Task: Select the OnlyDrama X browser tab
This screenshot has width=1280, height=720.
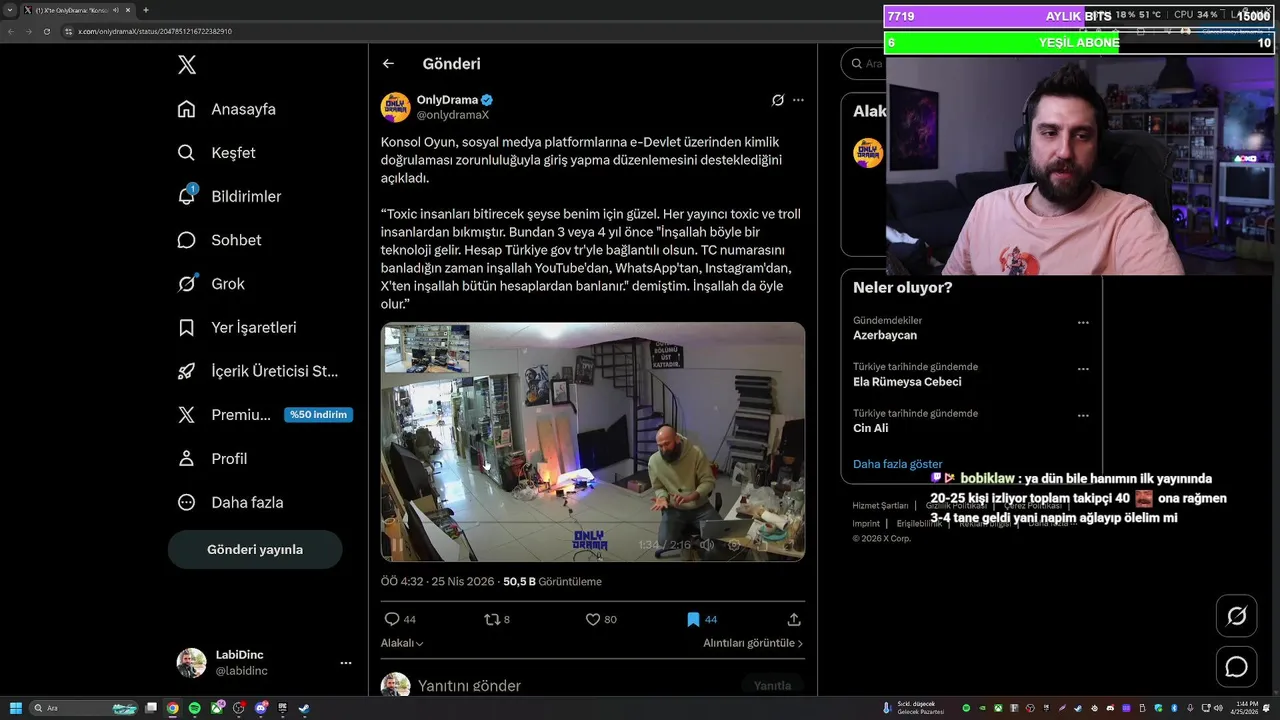Action: tap(78, 10)
